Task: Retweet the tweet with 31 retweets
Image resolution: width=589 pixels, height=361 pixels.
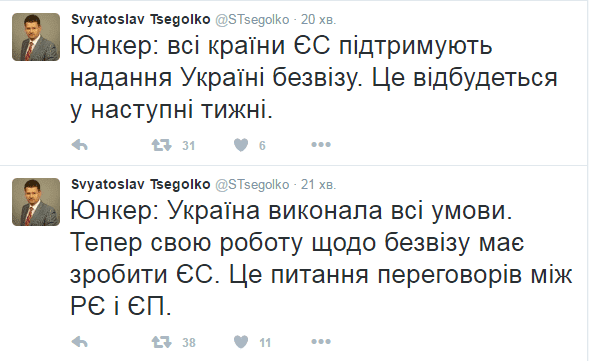Action: click(162, 145)
